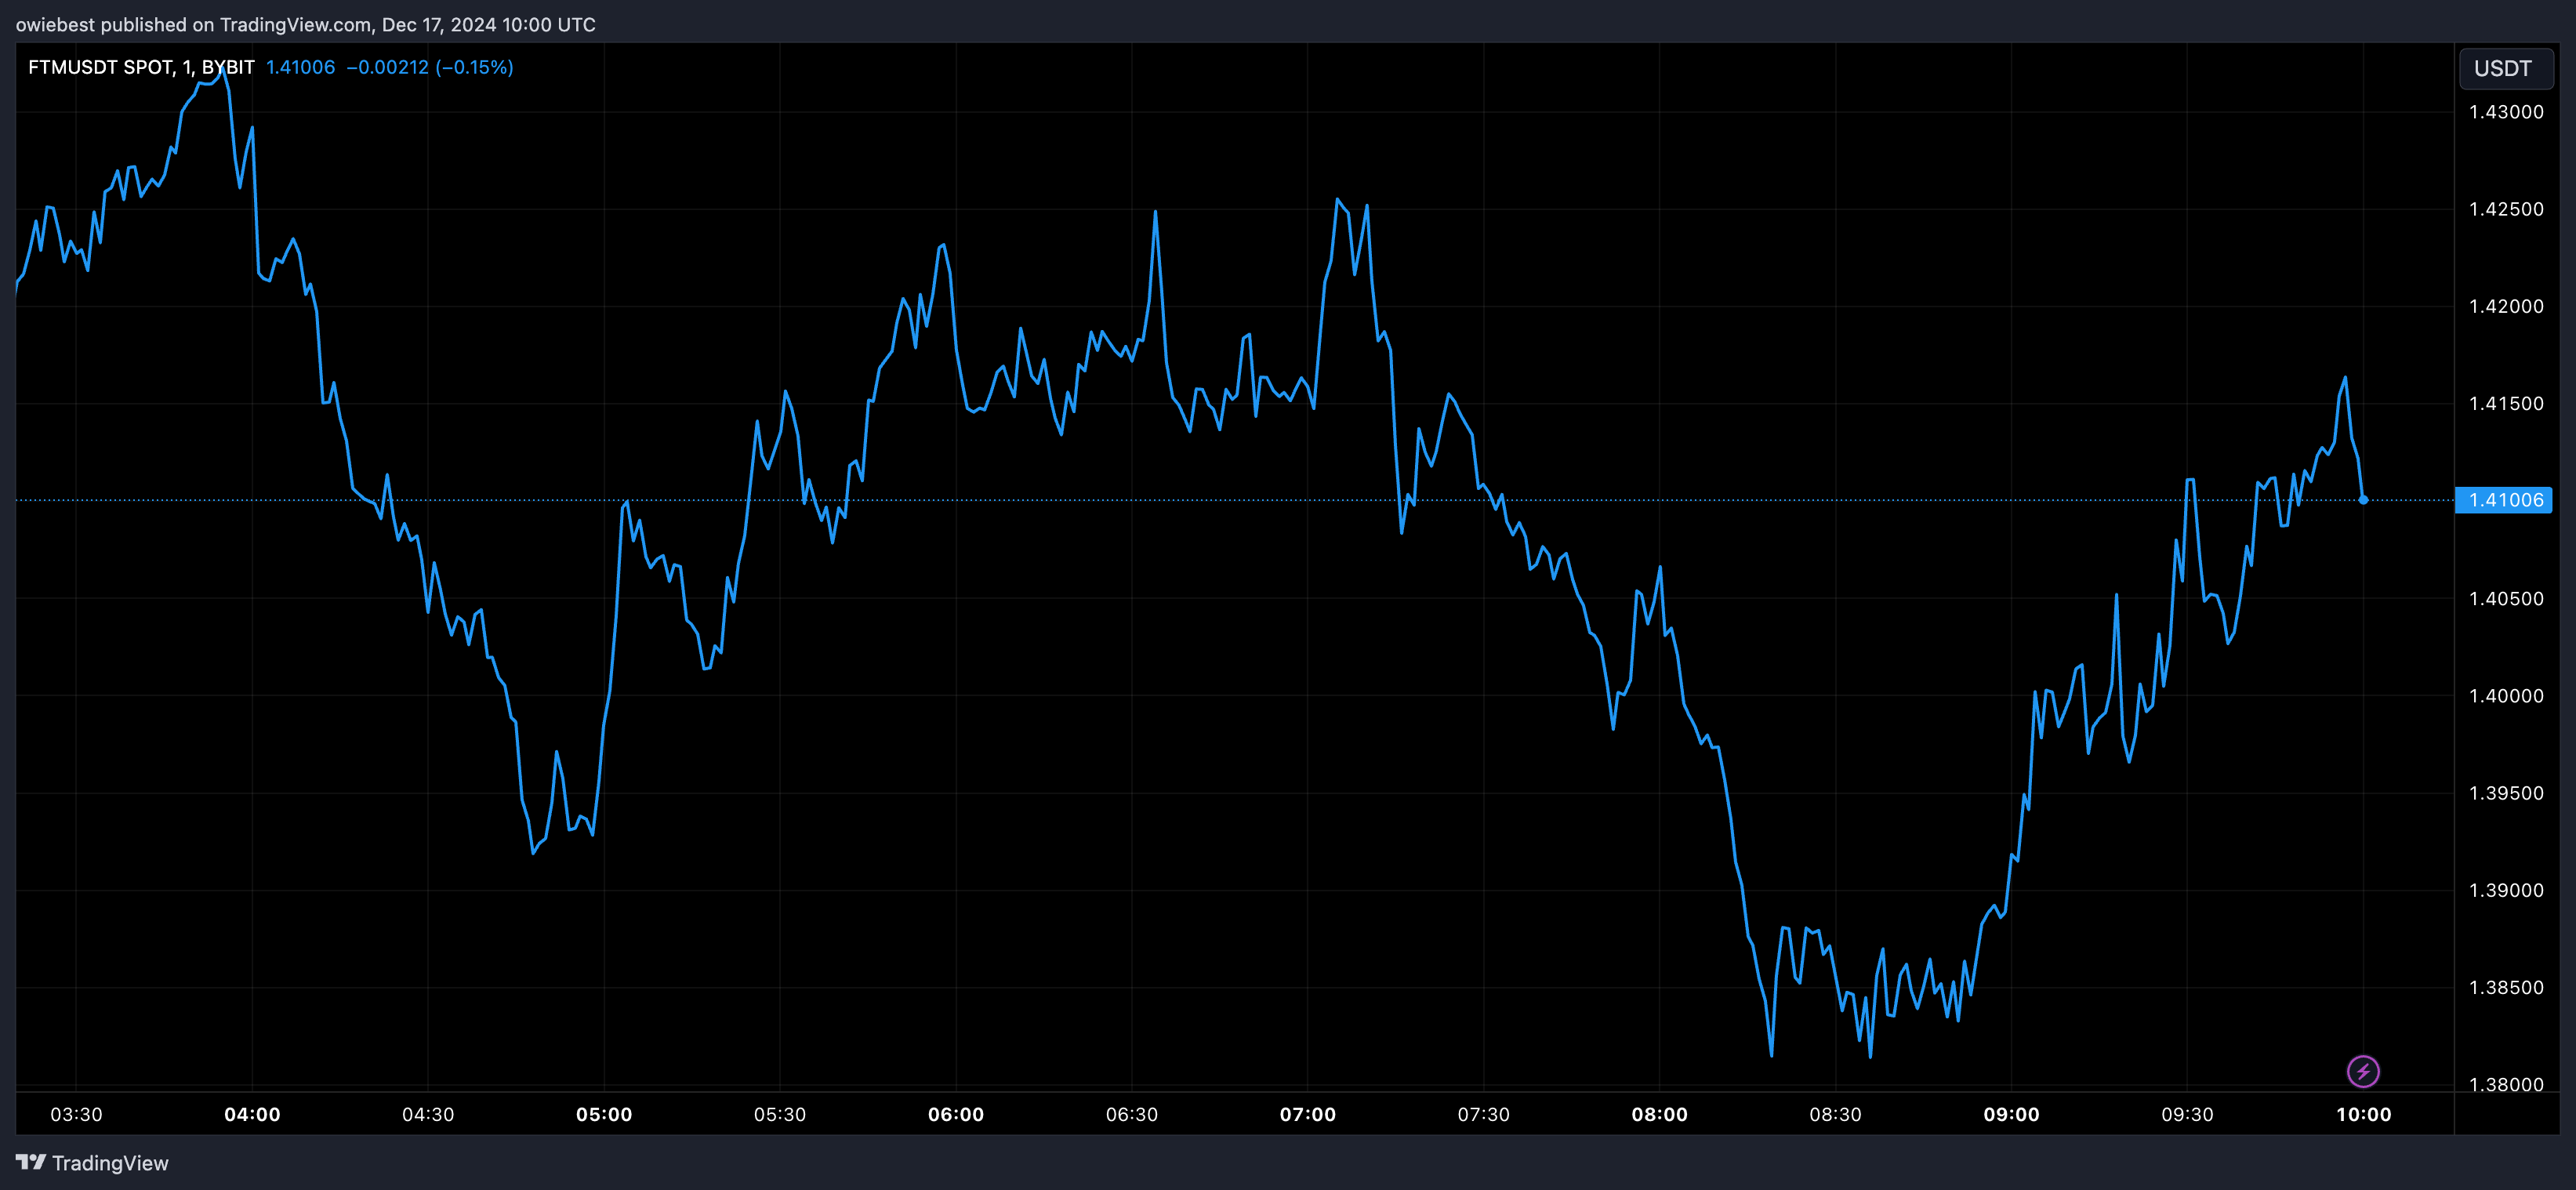This screenshot has width=2576, height=1190.
Task: Click the TradingView logo icon
Action: (31, 1162)
